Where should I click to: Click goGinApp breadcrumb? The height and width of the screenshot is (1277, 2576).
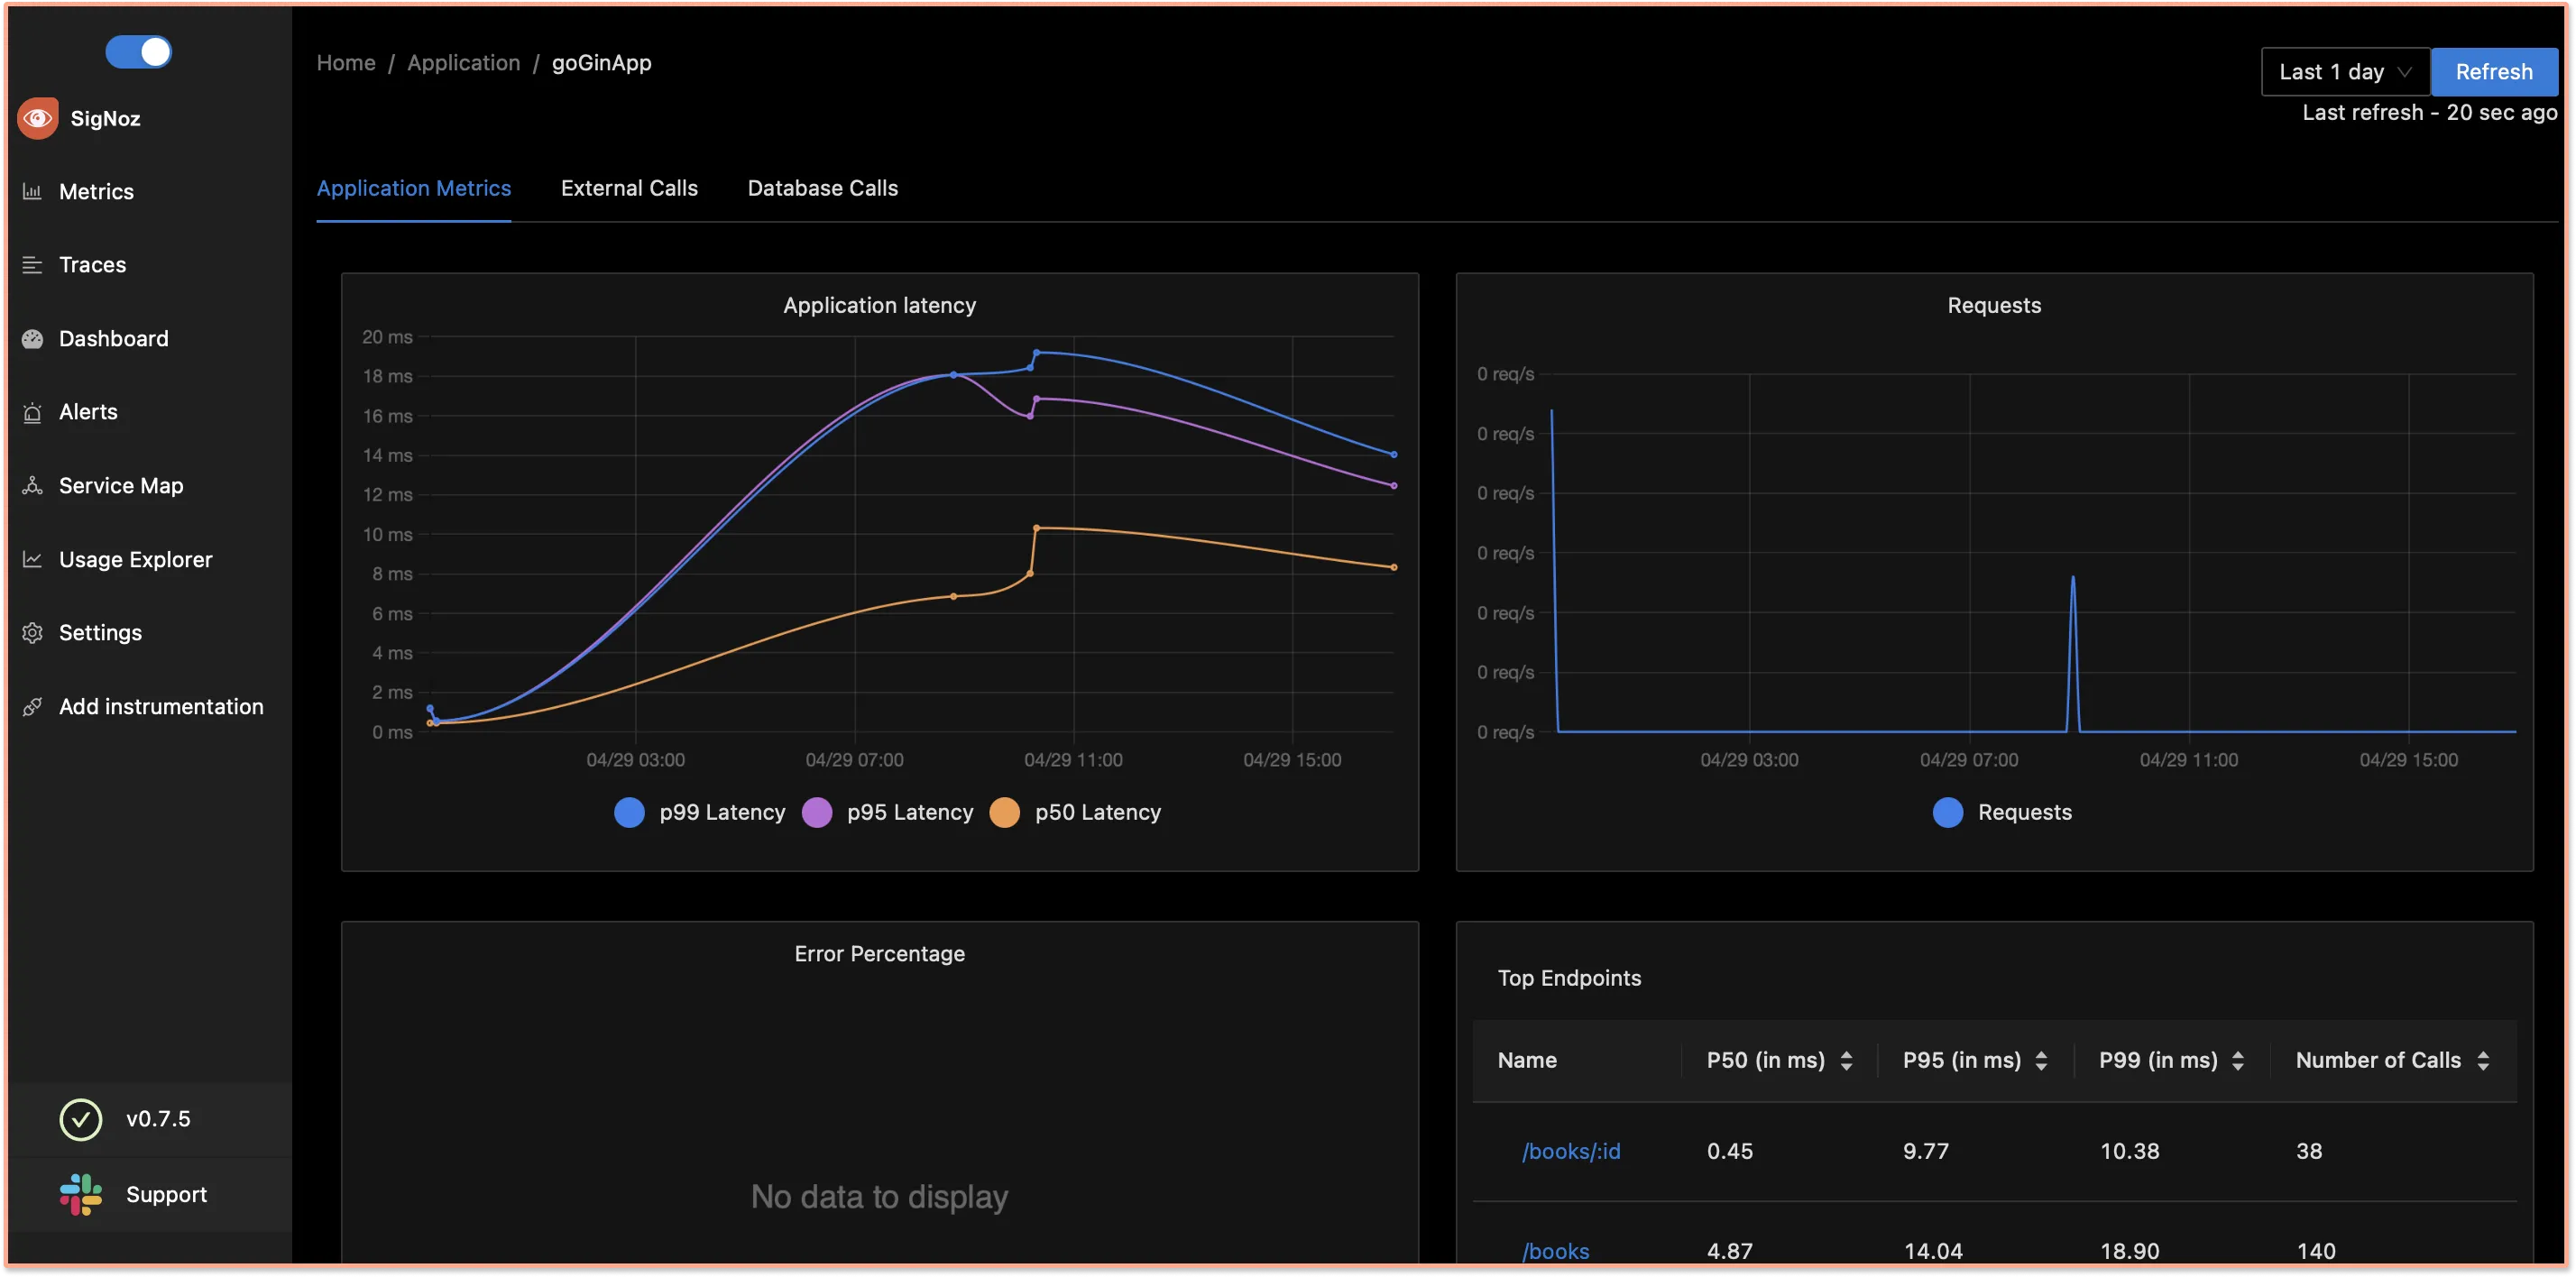tap(601, 62)
